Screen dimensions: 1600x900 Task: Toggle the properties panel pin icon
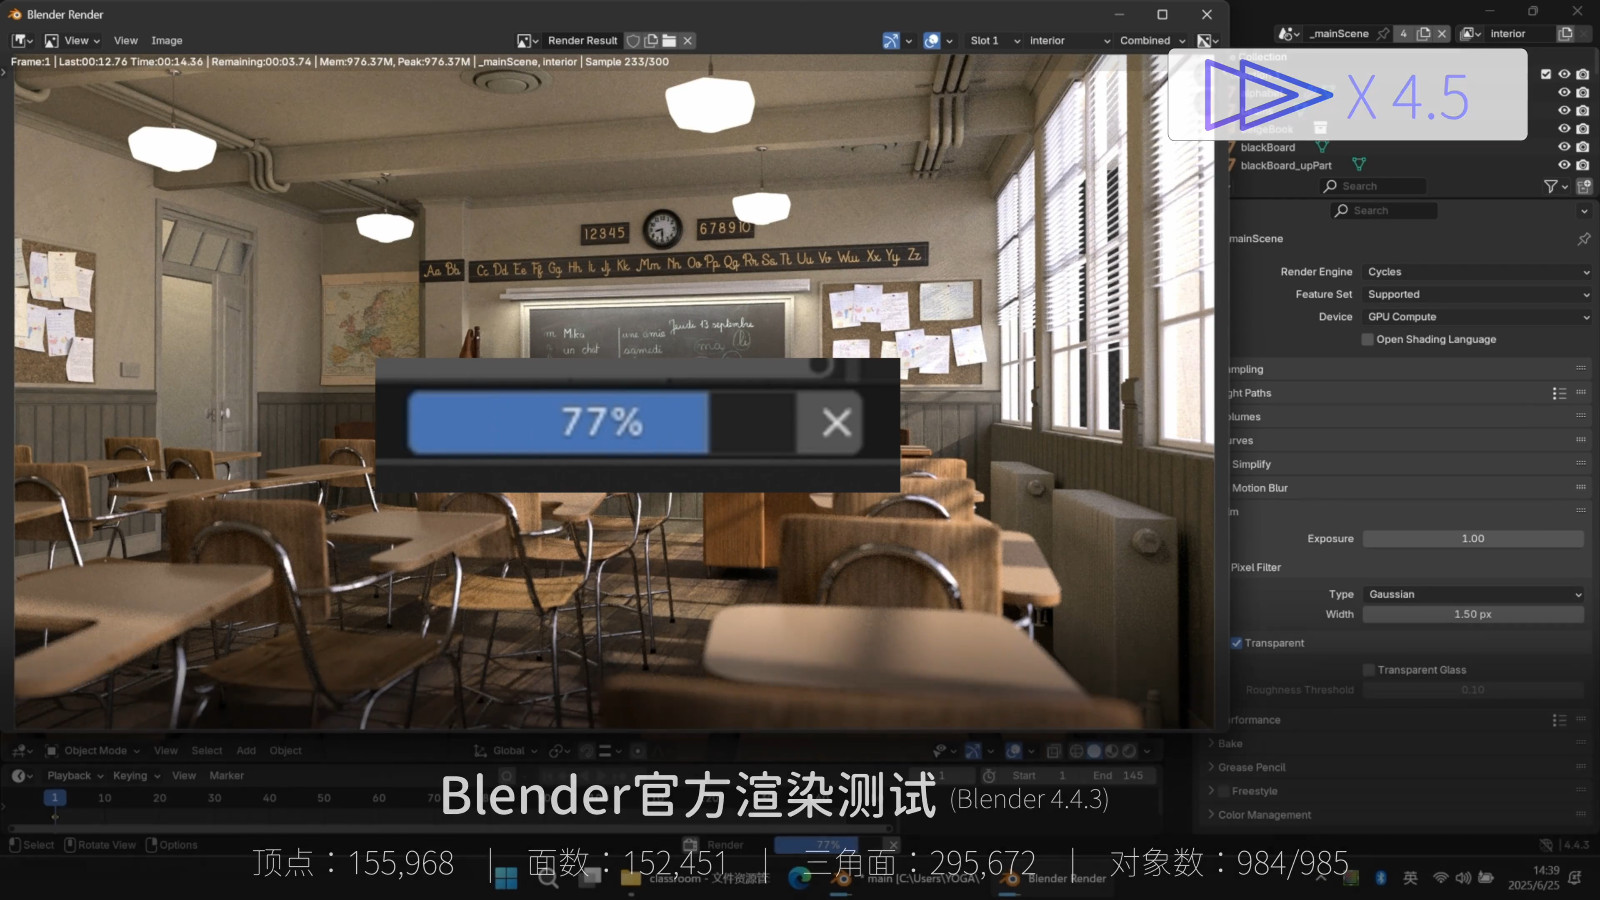pos(1584,239)
